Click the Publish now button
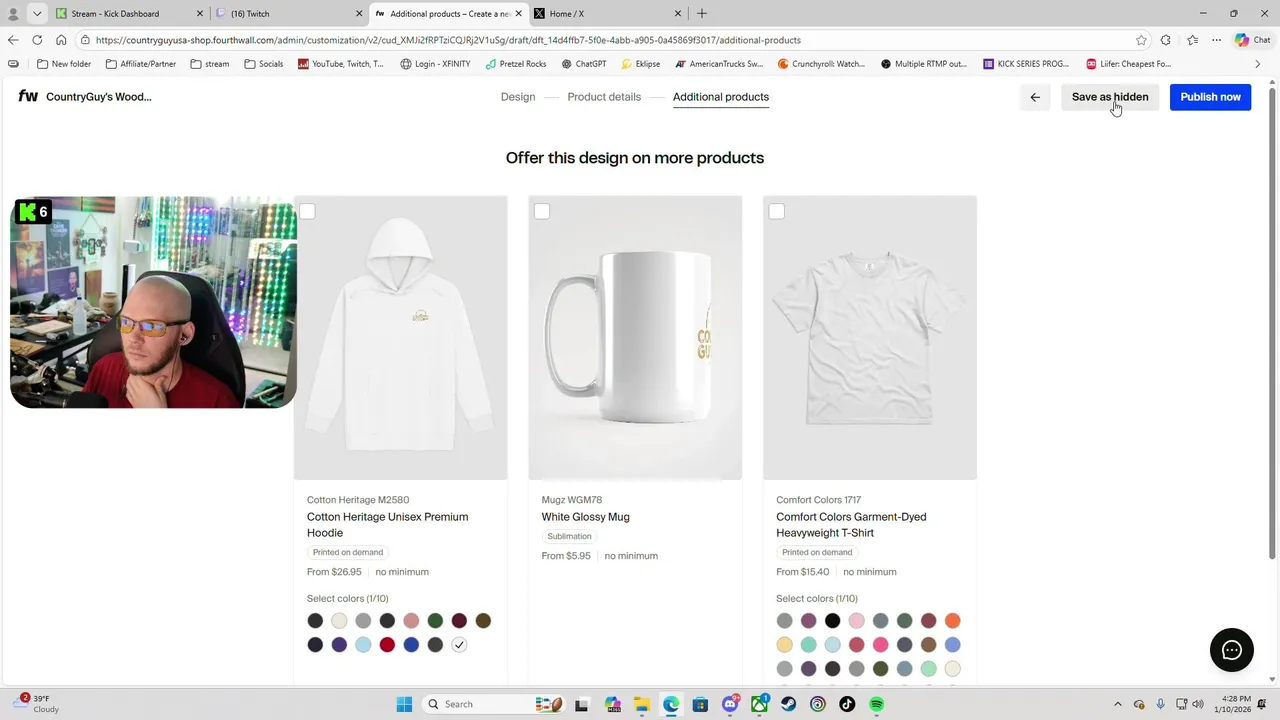This screenshot has width=1280, height=720. click(x=1210, y=97)
